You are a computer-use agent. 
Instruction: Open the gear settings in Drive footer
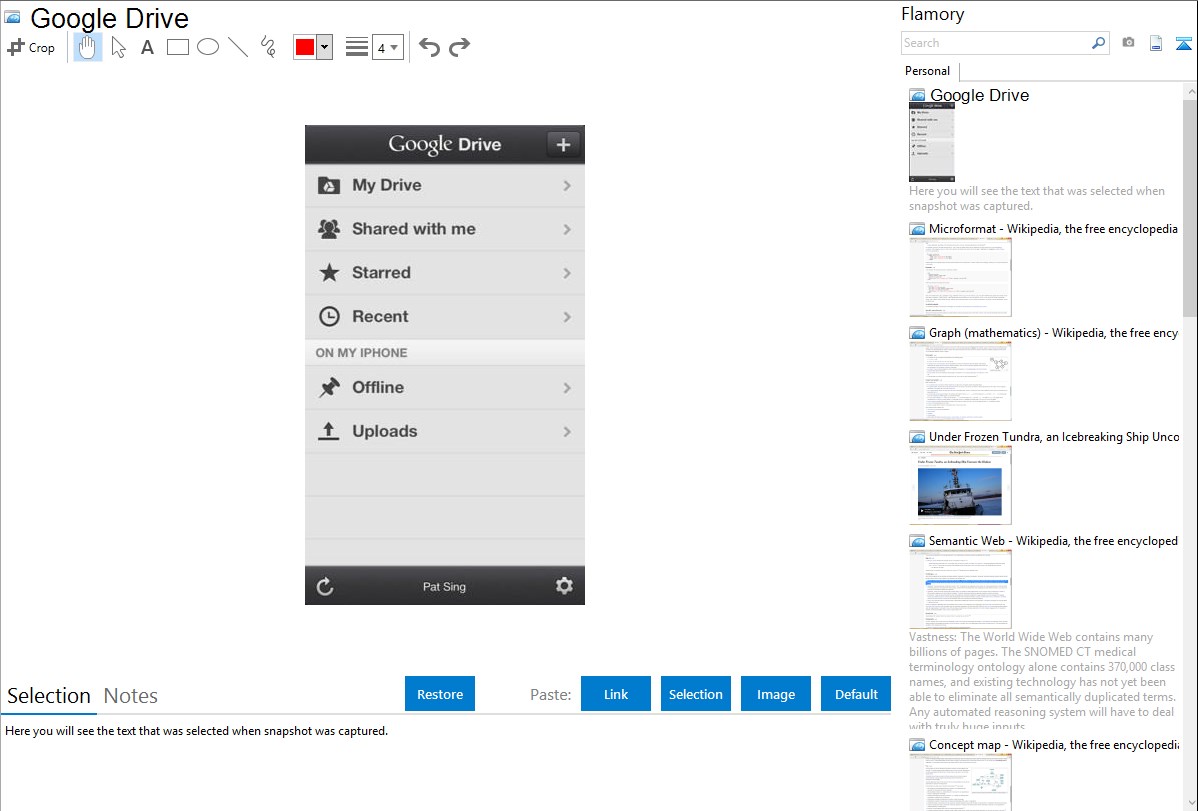(x=564, y=586)
